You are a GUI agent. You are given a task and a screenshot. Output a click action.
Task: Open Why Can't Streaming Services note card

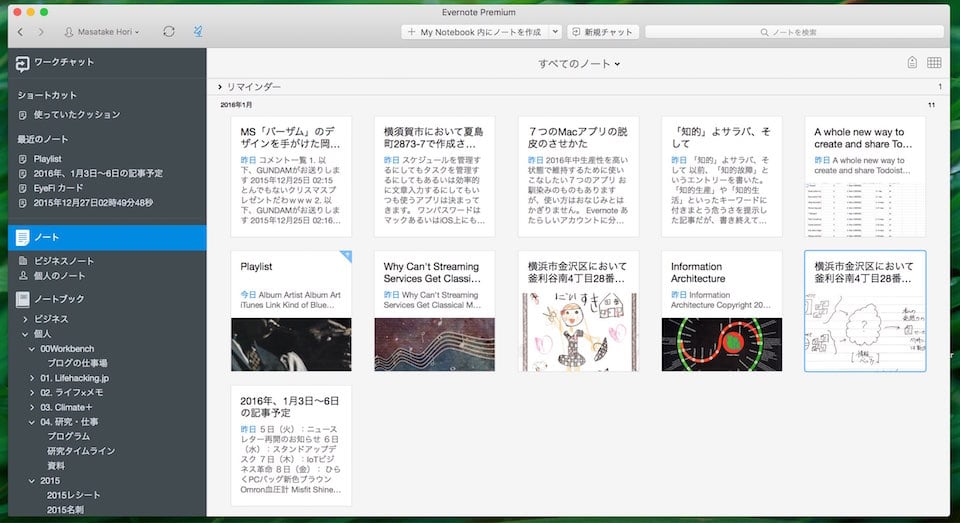435,311
